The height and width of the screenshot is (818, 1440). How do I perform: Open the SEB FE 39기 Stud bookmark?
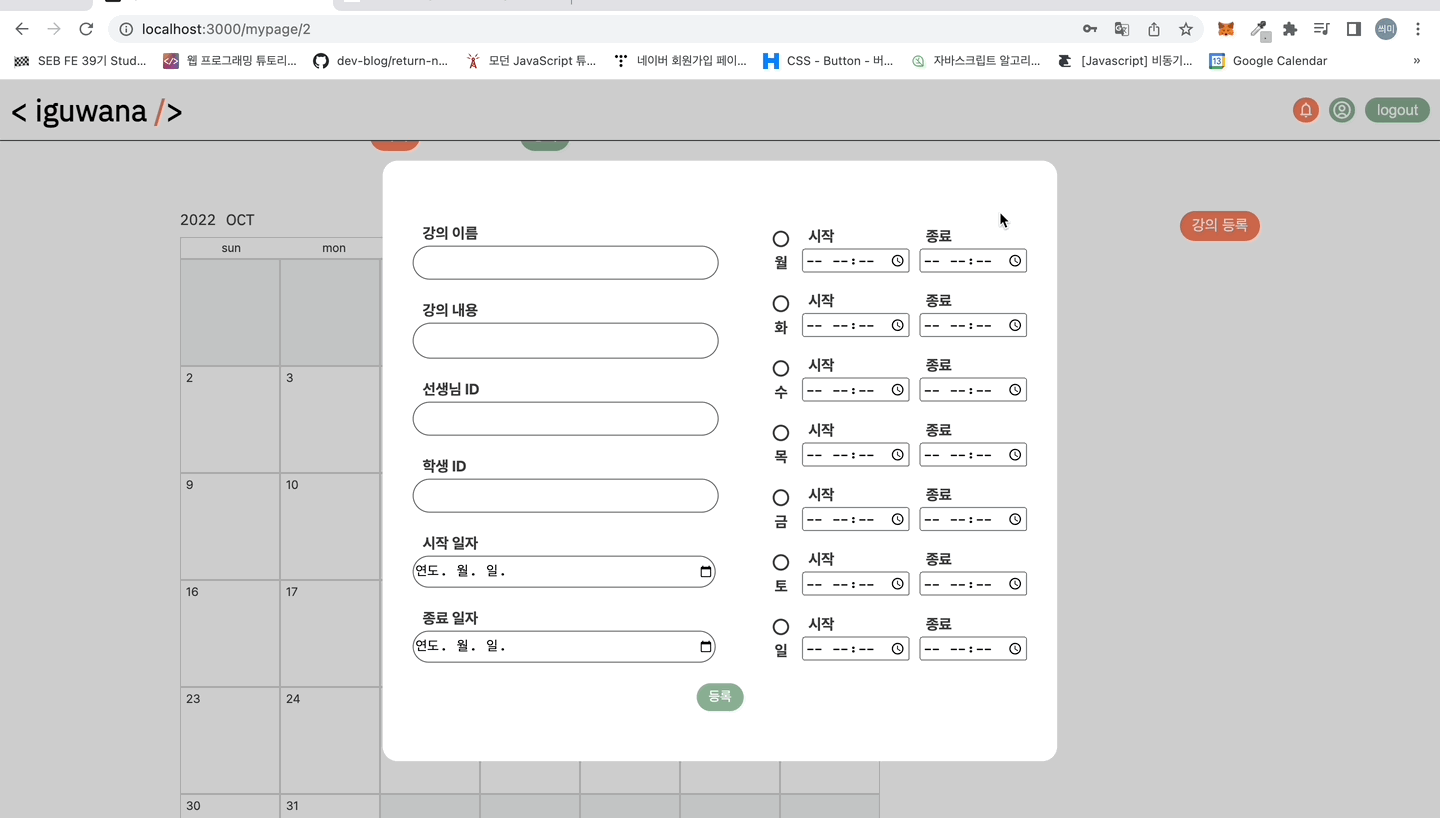click(x=80, y=61)
